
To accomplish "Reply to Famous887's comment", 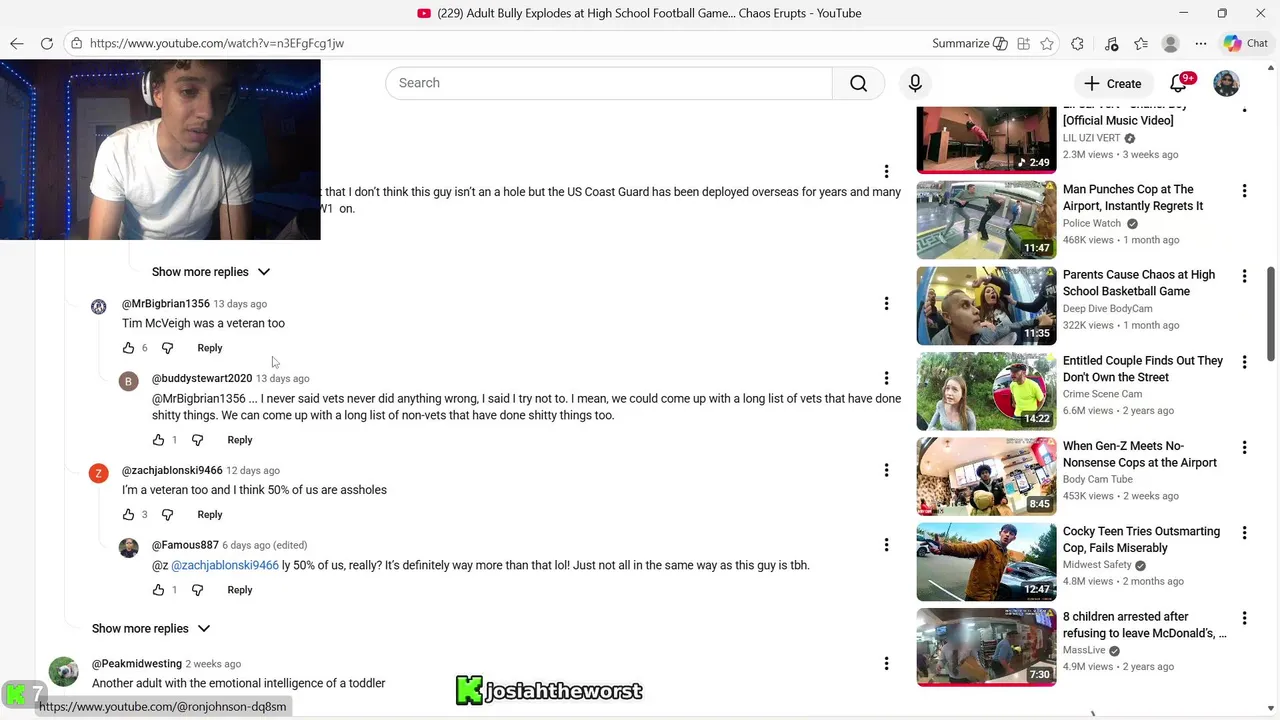I will [x=240, y=590].
